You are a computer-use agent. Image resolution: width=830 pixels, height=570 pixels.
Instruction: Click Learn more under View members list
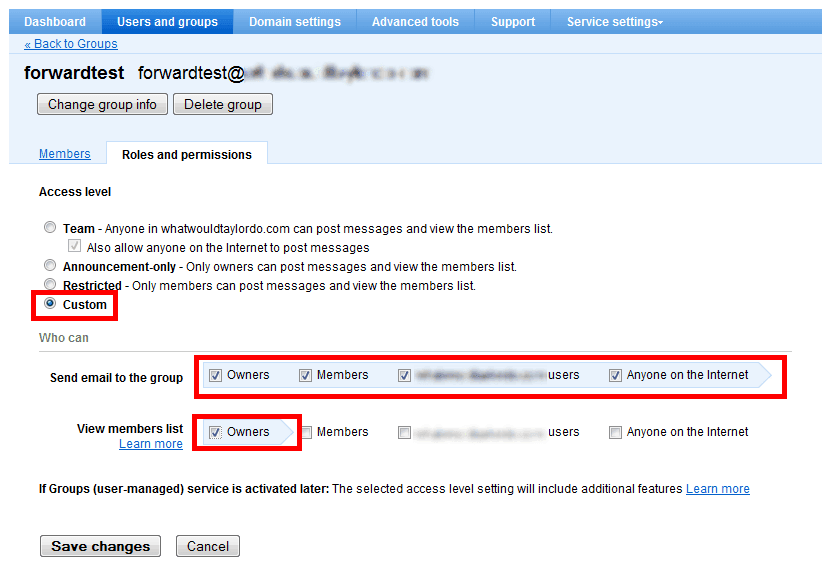click(150, 444)
